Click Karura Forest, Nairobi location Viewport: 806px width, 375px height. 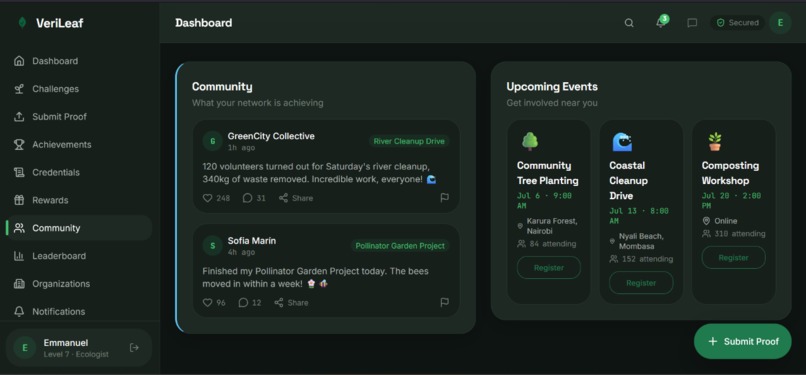[547, 226]
